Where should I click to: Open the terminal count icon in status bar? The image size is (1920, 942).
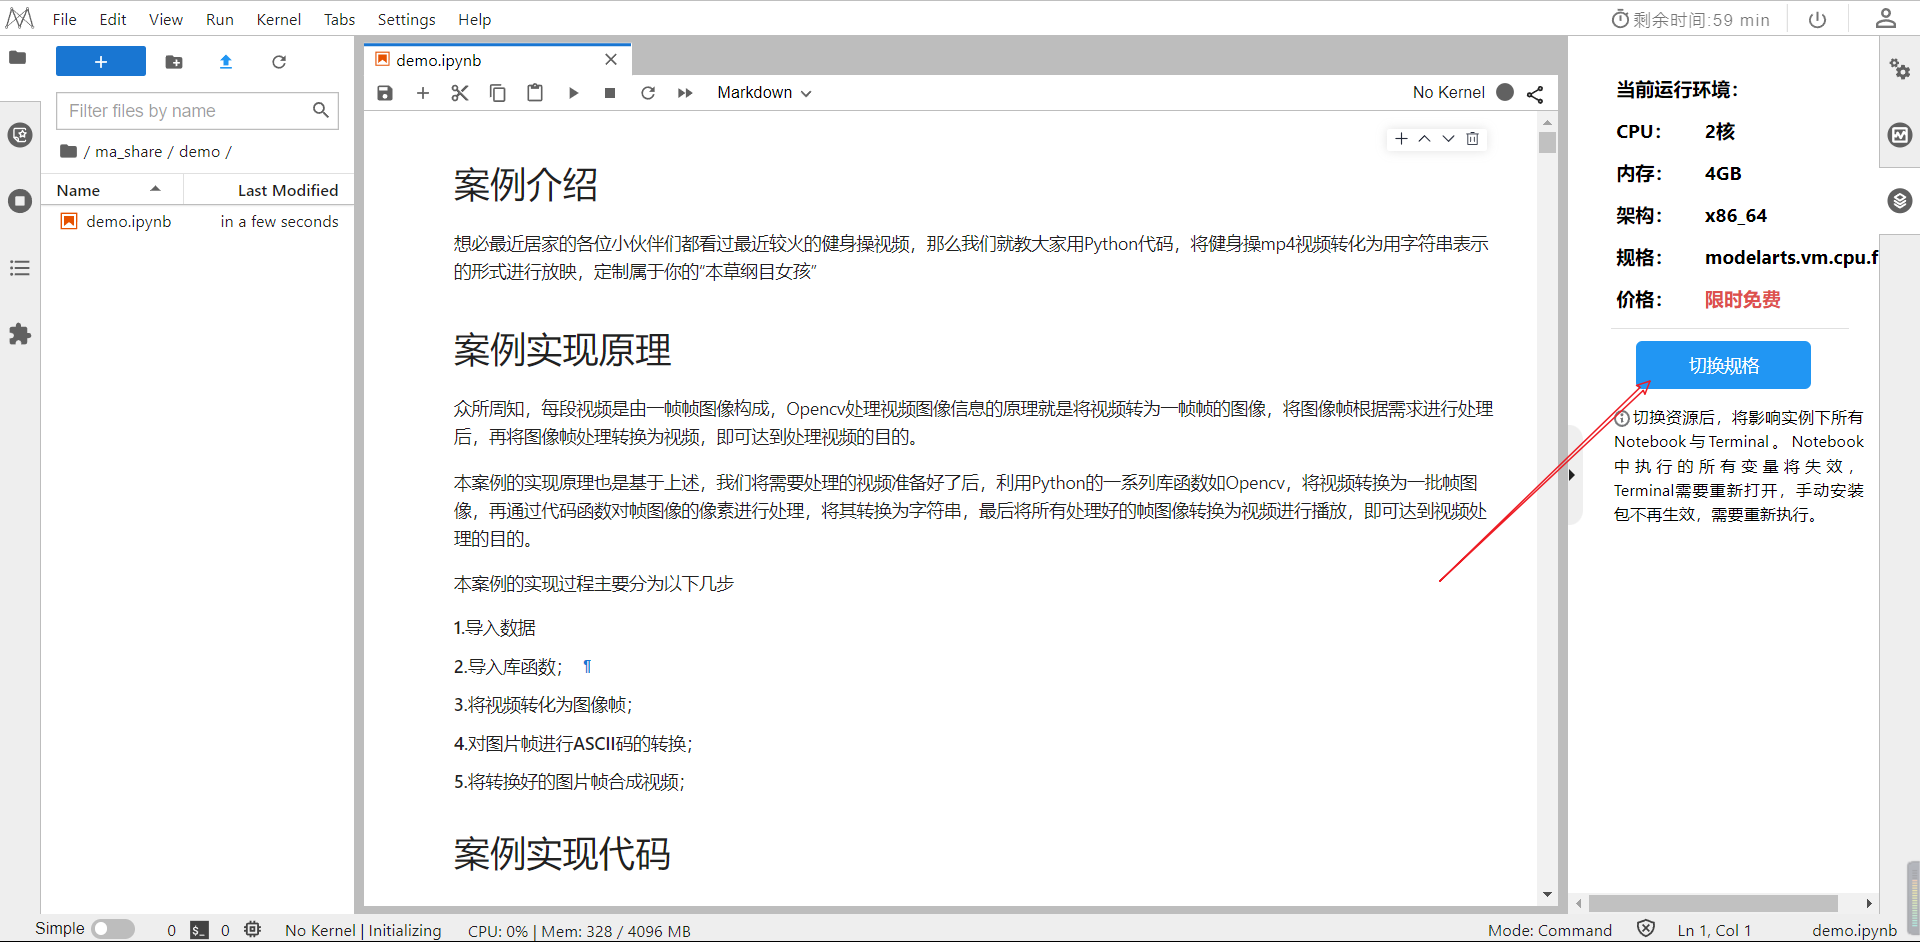coord(200,930)
